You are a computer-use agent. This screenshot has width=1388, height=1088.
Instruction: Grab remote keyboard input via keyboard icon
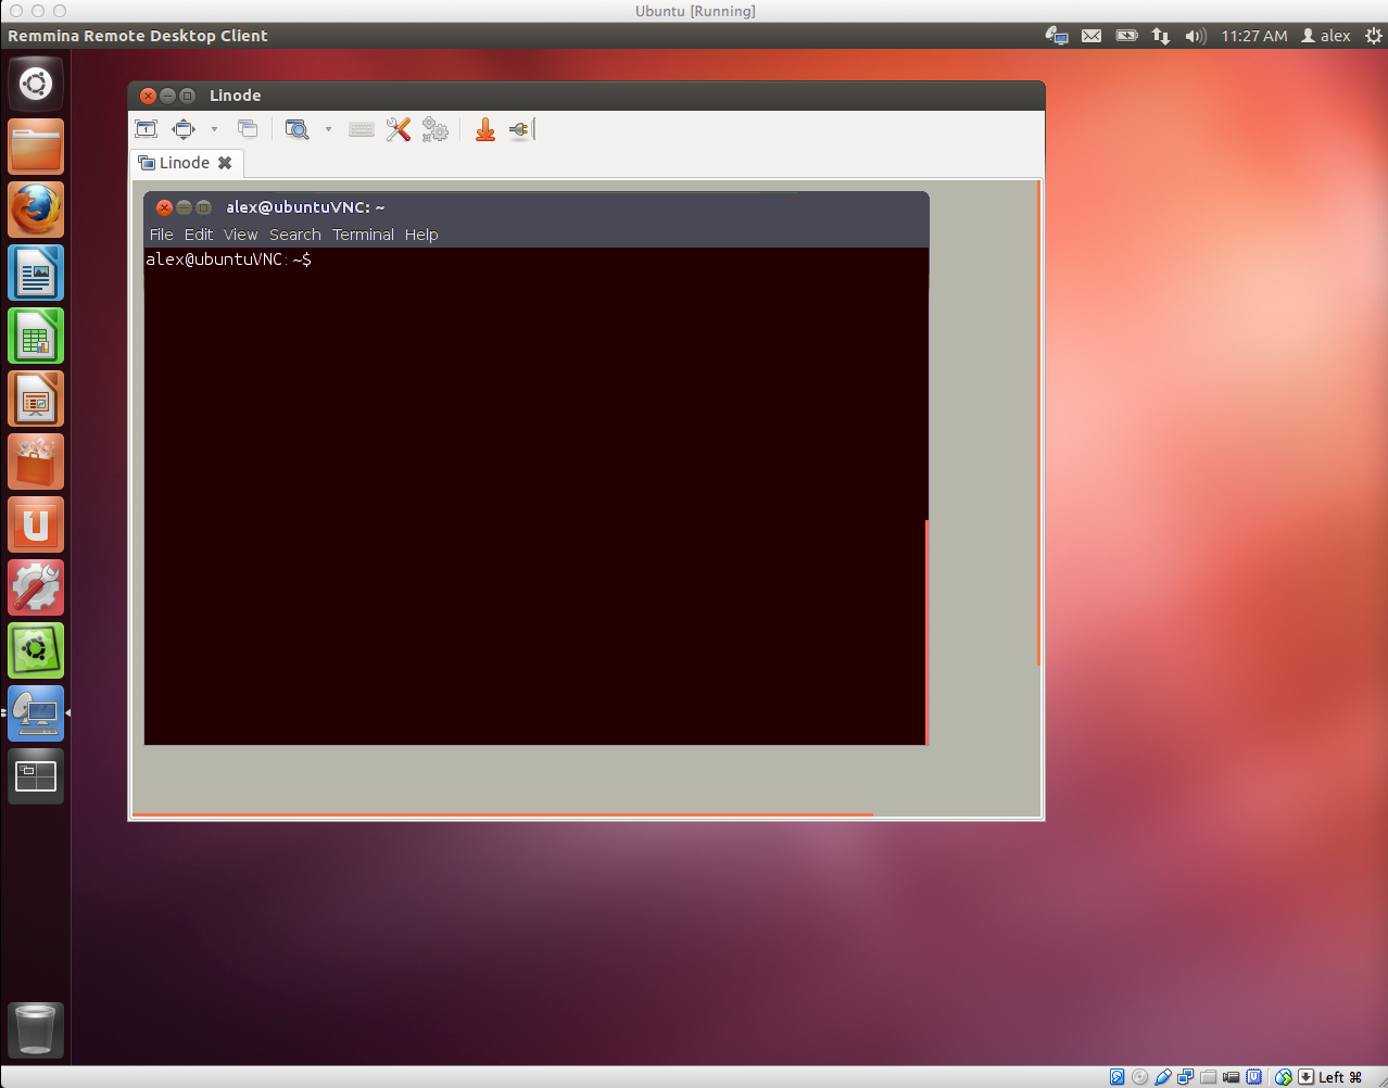[361, 129]
